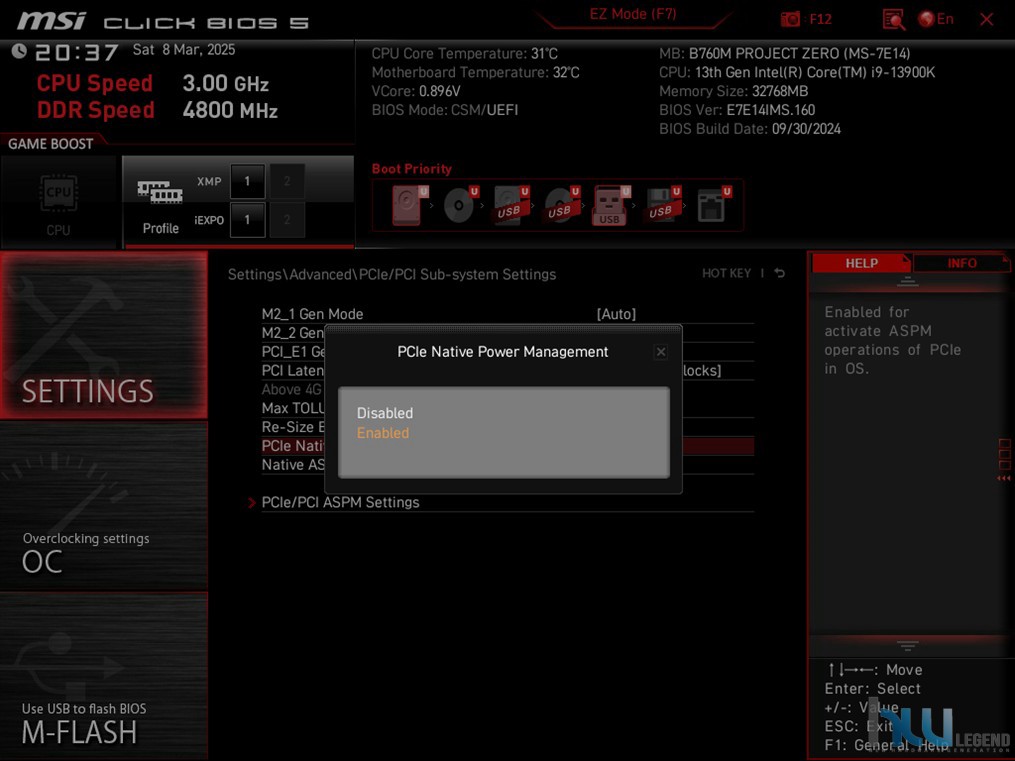Switch to the INFO tab
The width and height of the screenshot is (1015, 761).
[962, 263]
